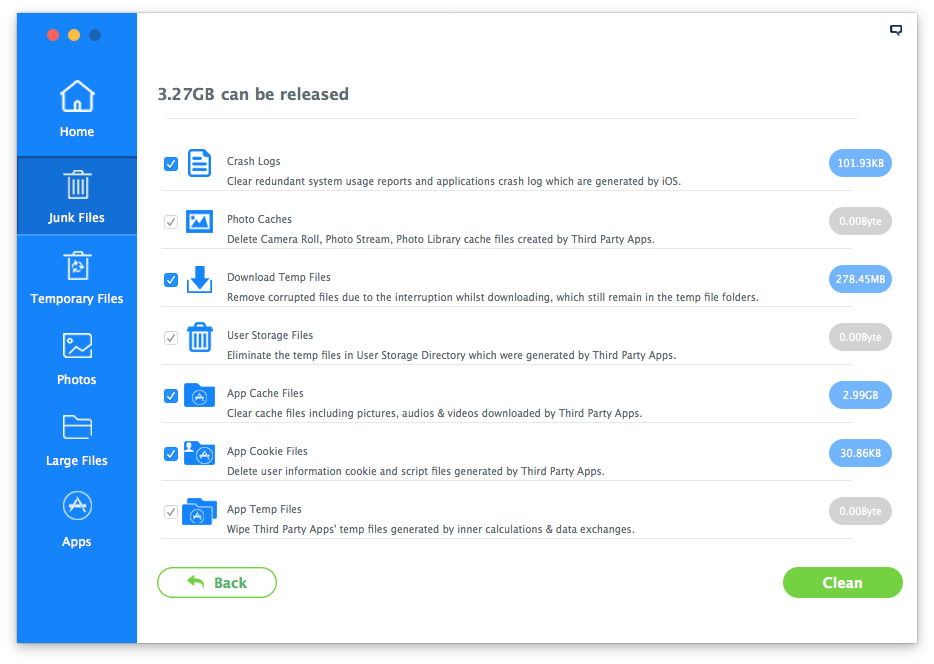Switch to the Temporary Files label
Image resolution: width=934 pixels, height=664 pixels.
[x=77, y=299]
